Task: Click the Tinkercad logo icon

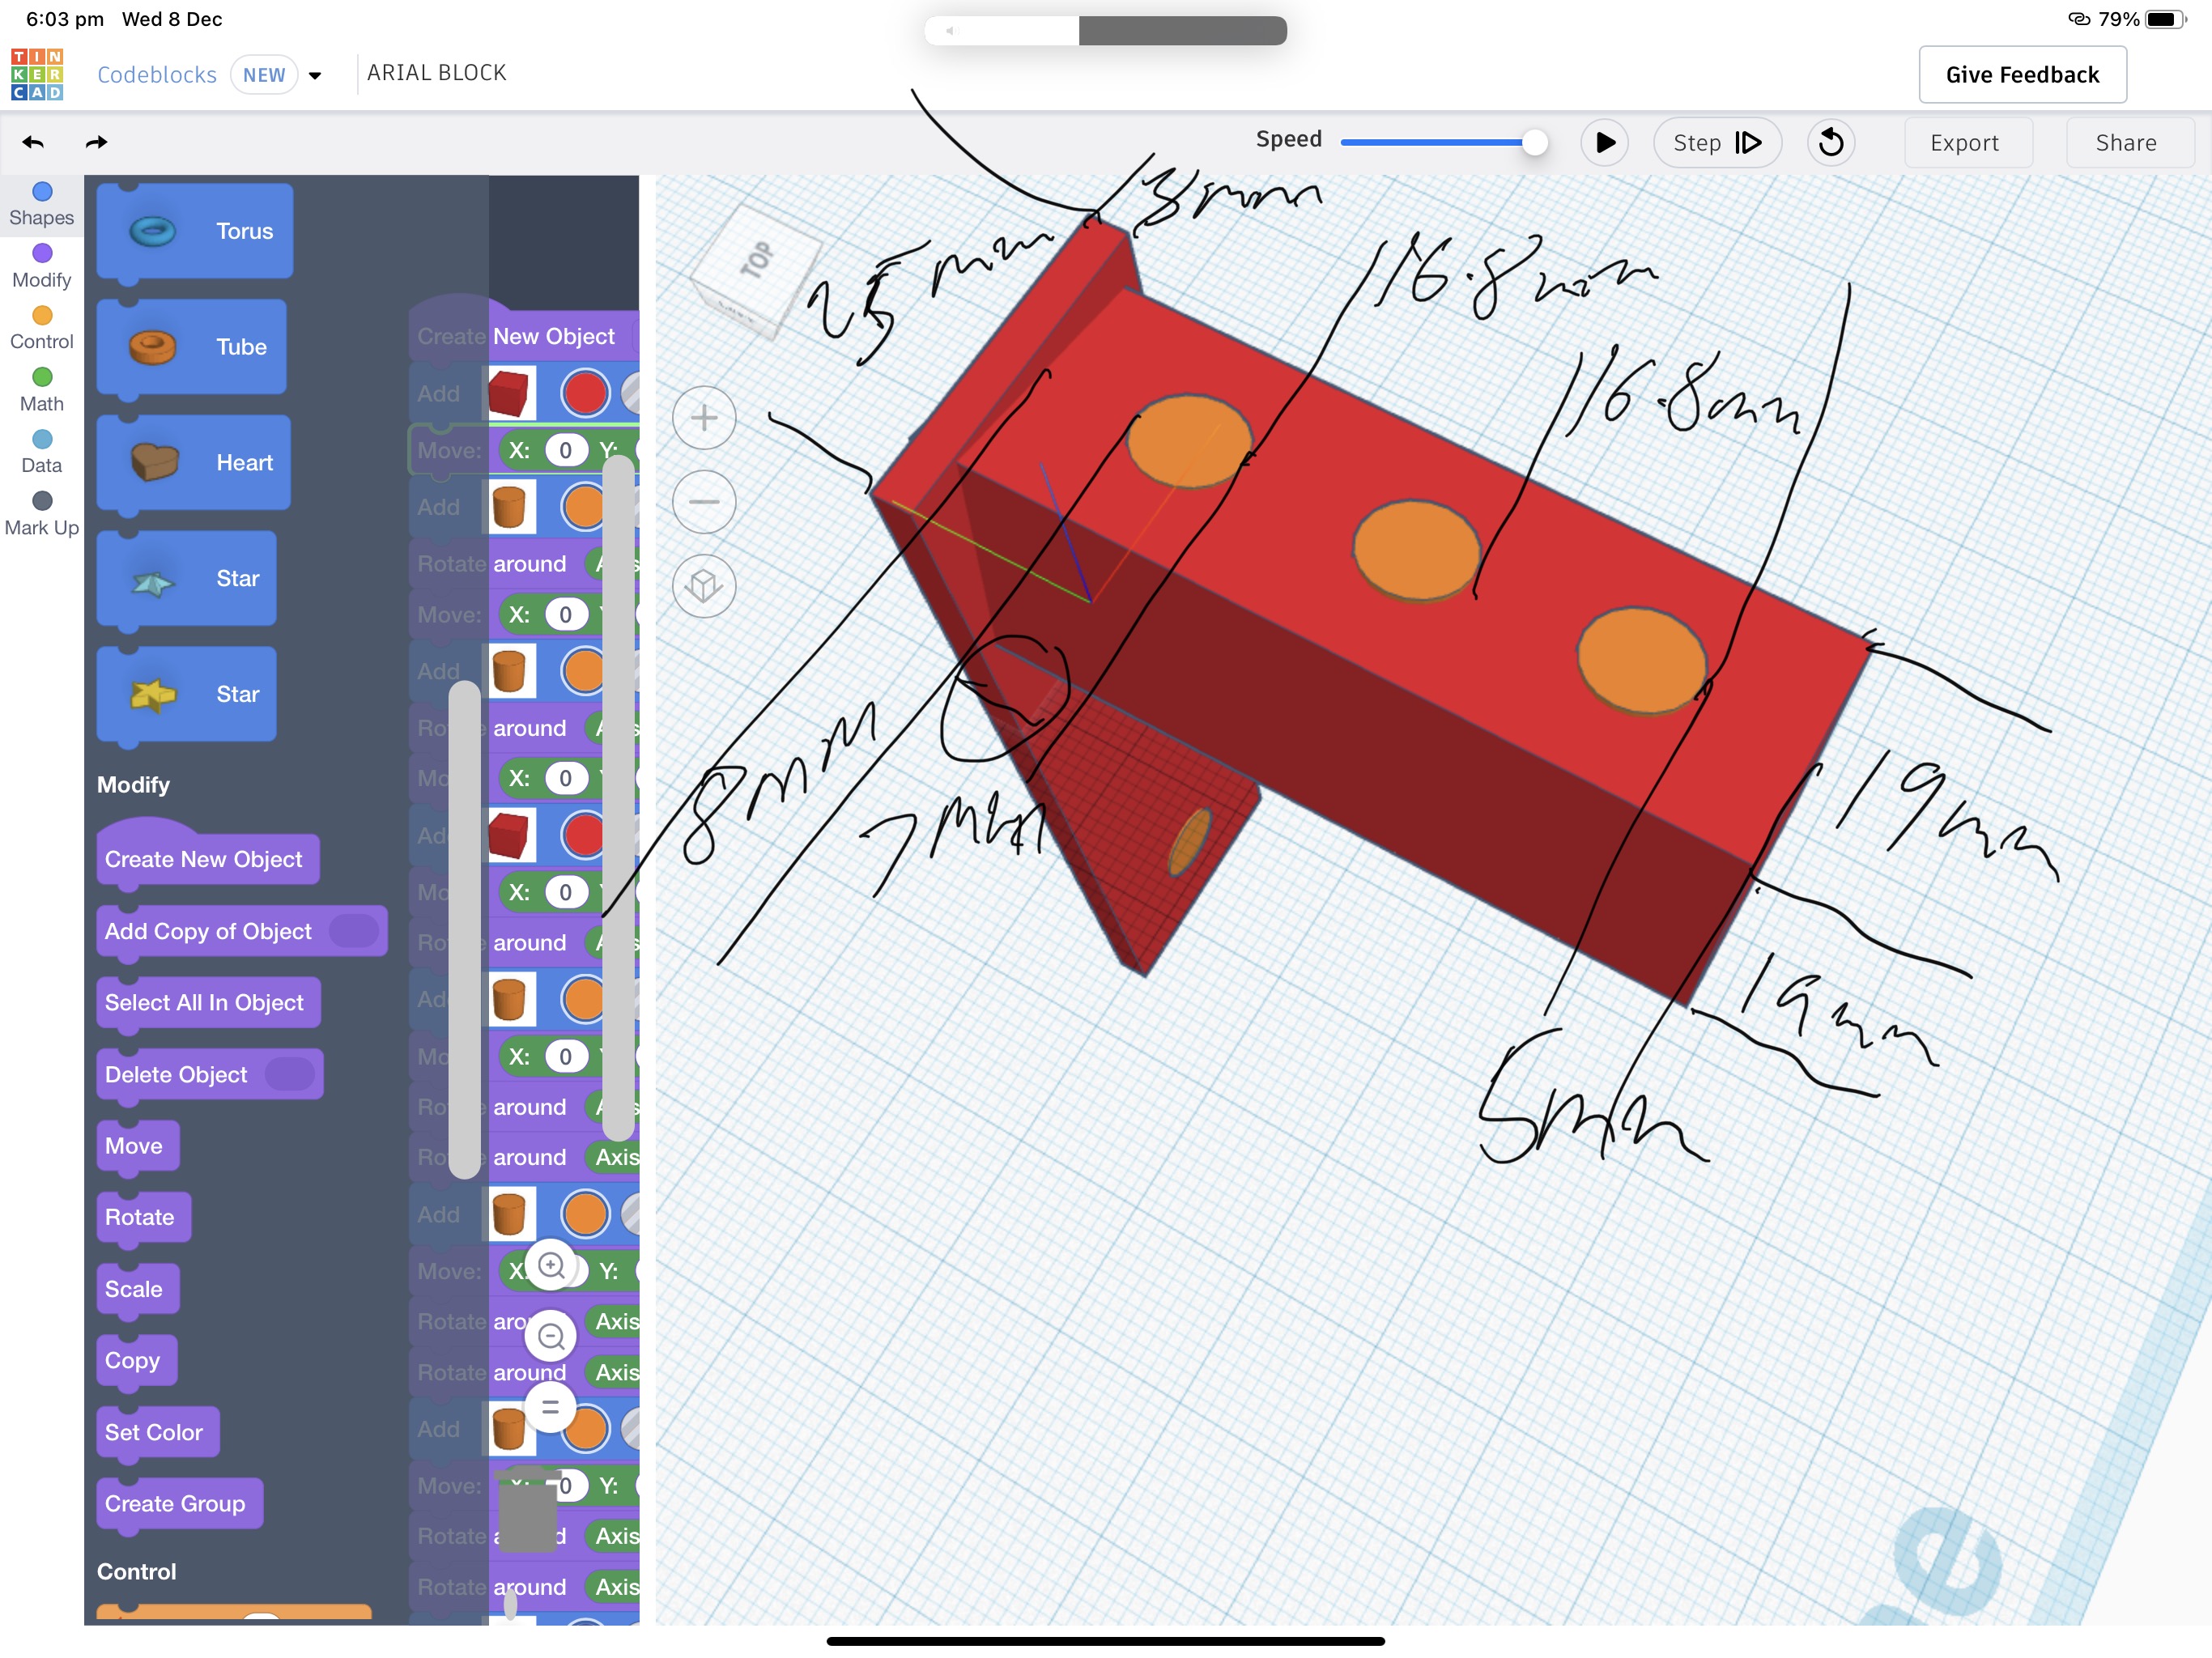Action: tap(37, 74)
